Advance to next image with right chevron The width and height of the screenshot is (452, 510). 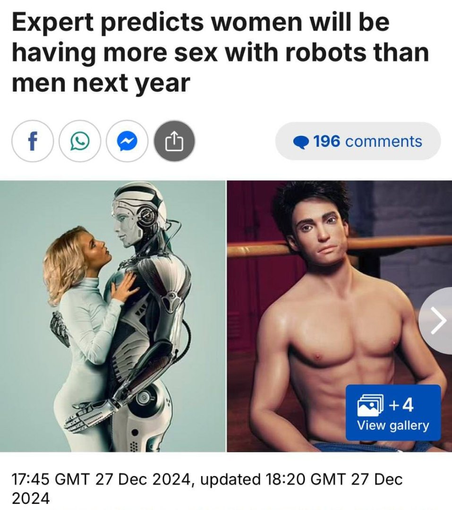tap(438, 321)
